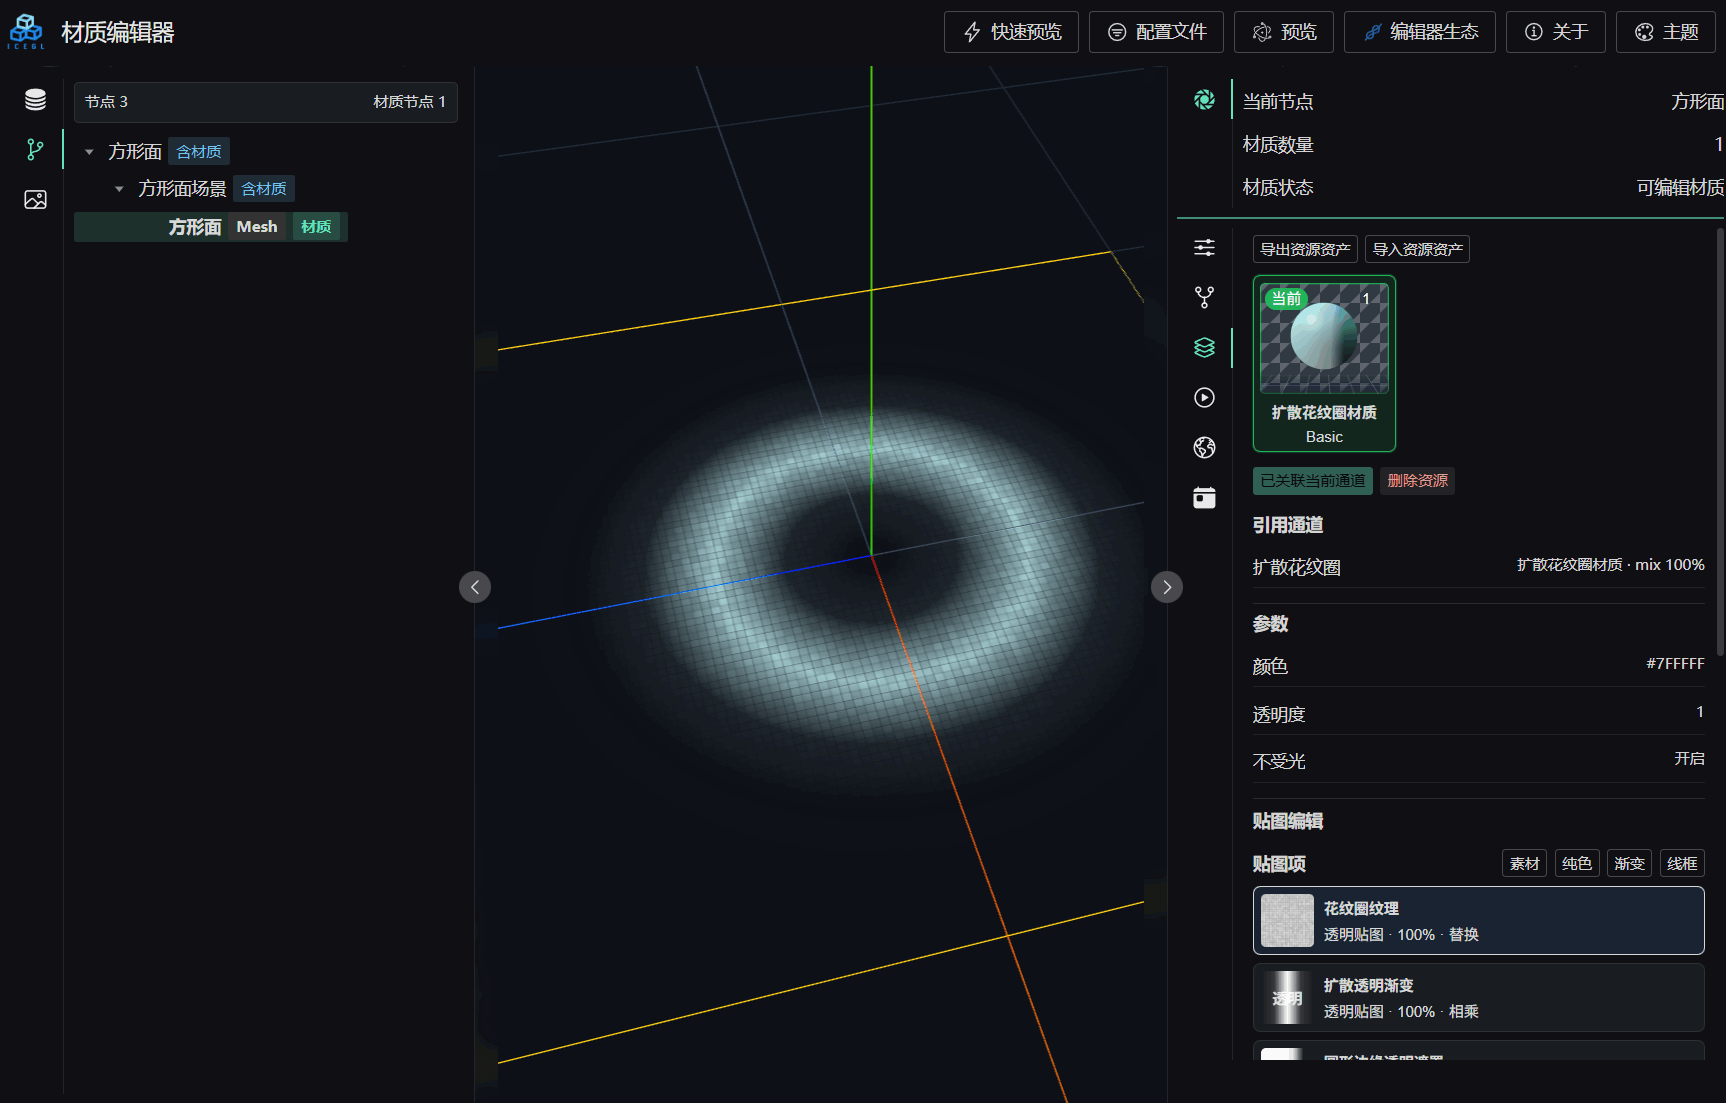
Task: Click 导入资源资产 button
Action: pos(1418,249)
